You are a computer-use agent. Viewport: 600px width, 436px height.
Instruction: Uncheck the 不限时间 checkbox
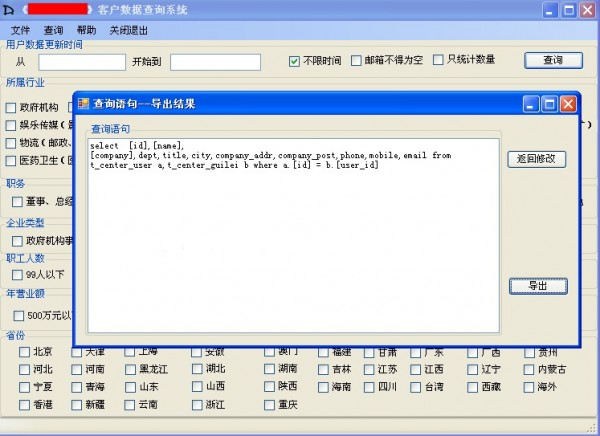(x=294, y=61)
